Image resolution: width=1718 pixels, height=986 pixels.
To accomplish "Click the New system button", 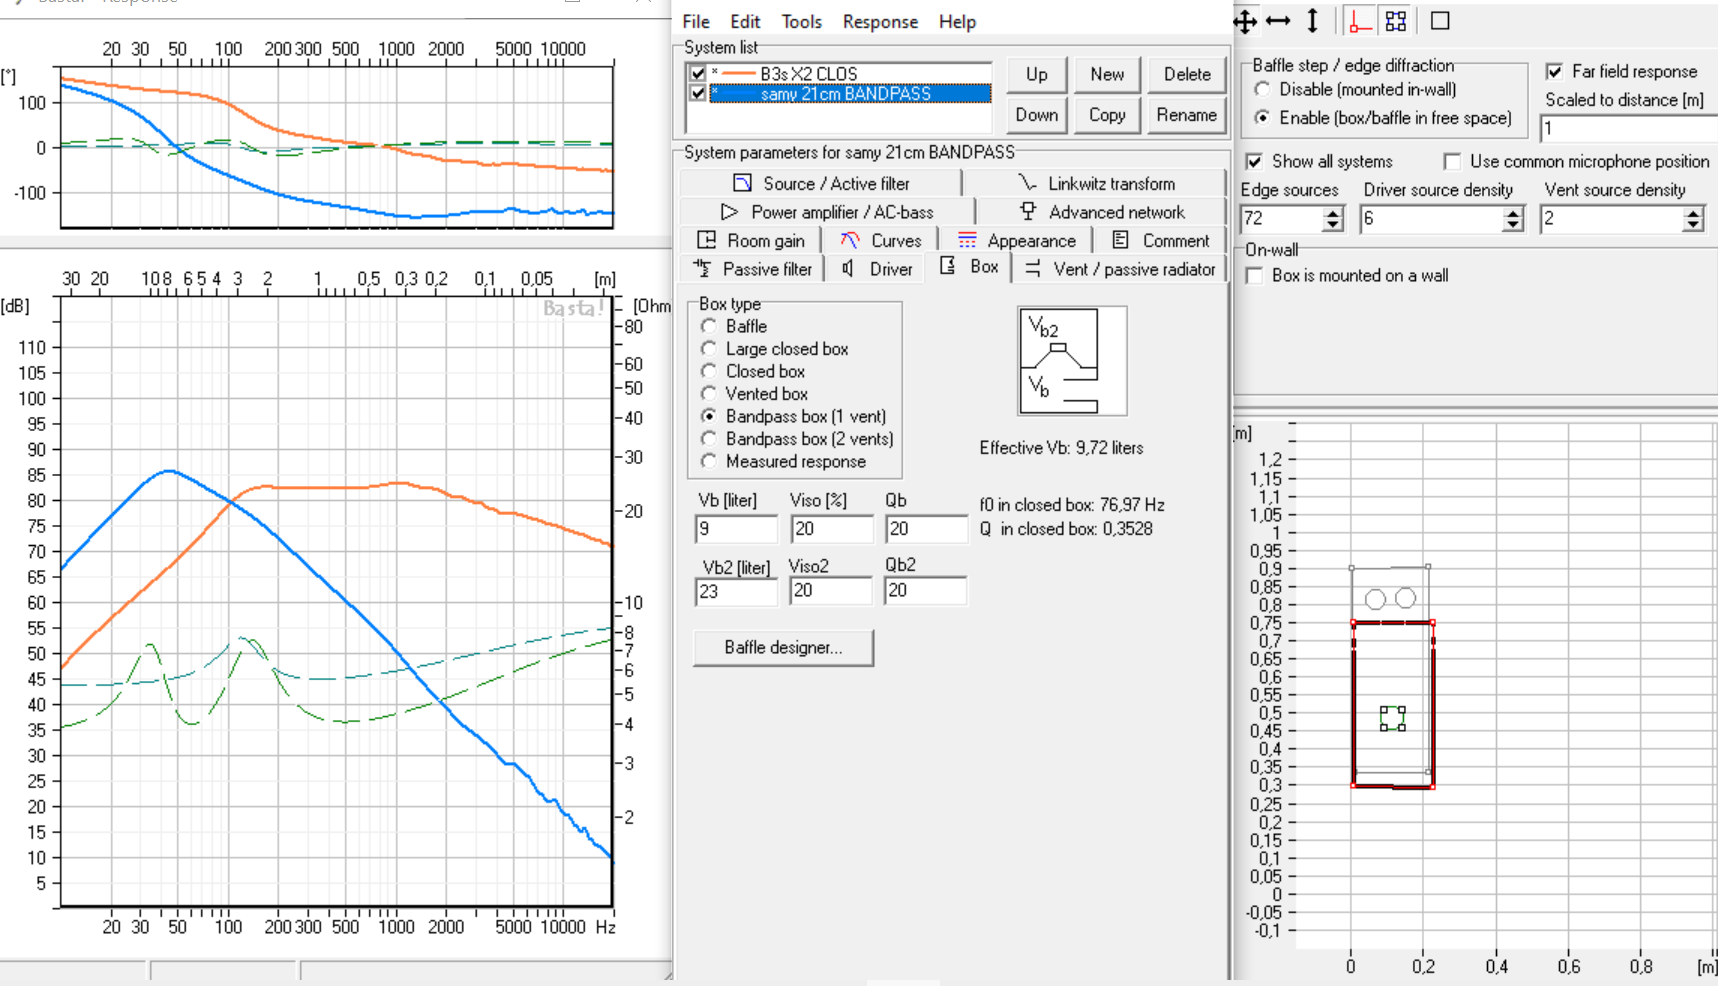I will (1107, 74).
